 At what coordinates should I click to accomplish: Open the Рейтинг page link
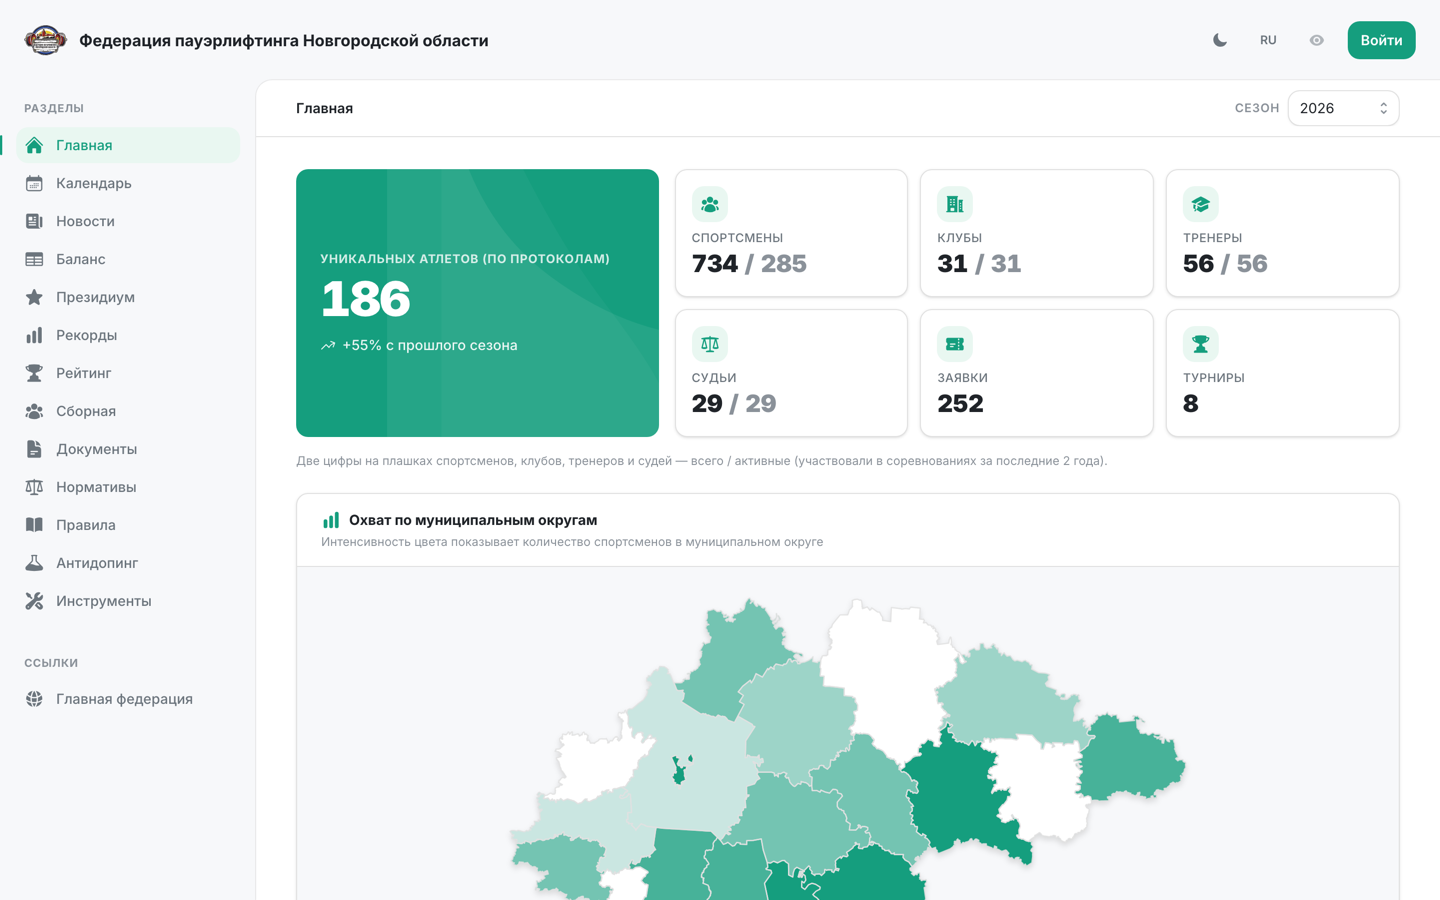pos(128,373)
